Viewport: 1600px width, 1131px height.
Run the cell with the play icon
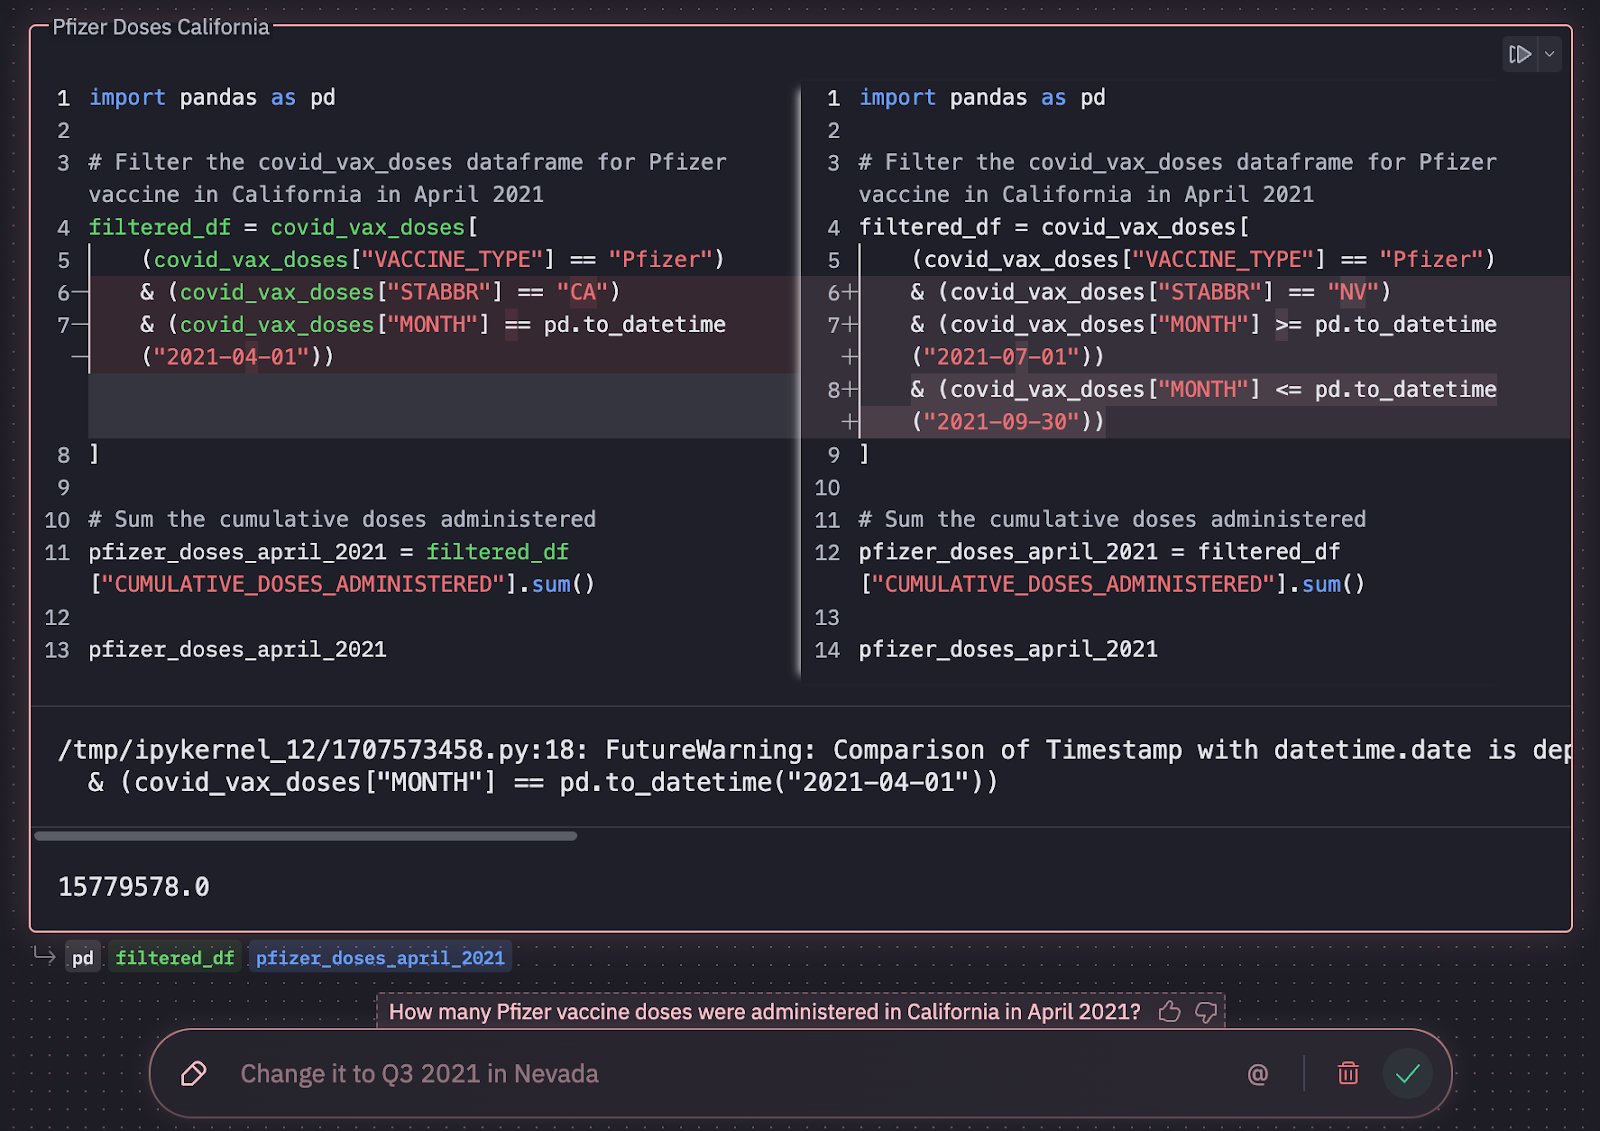(x=1520, y=54)
